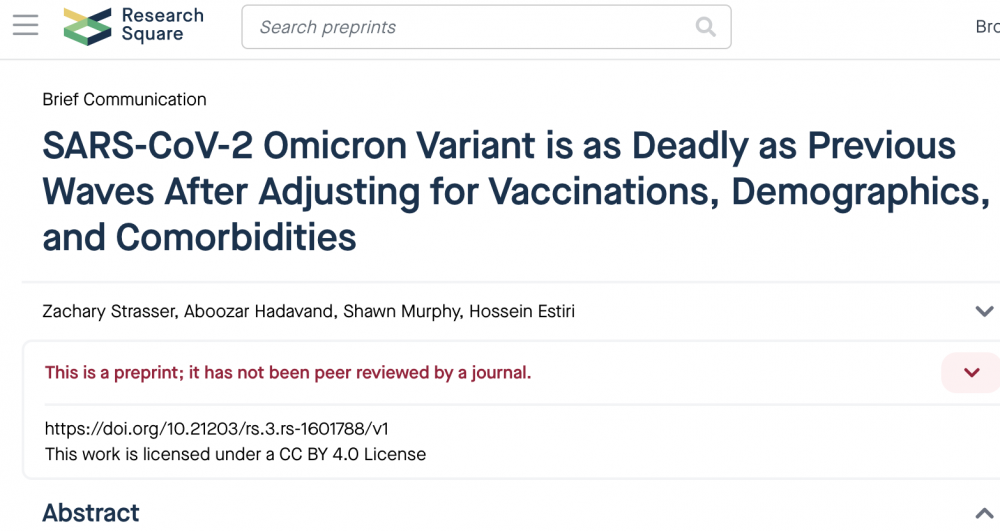Image resolution: width=1000 pixels, height=531 pixels.
Task: Open the hamburger navigation menu
Action: [25, 26]
